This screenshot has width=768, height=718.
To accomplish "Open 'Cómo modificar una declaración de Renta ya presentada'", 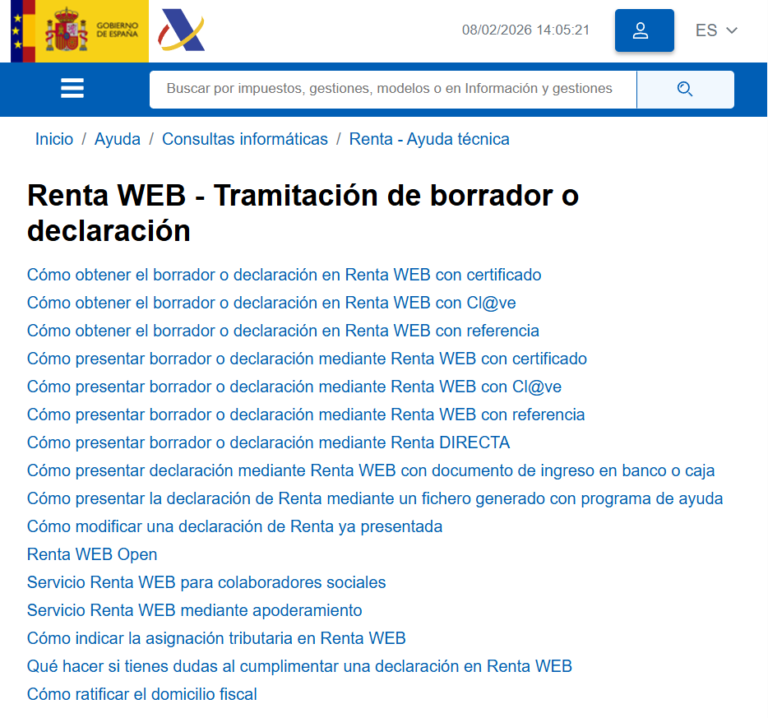I will (x=235, y=526).
